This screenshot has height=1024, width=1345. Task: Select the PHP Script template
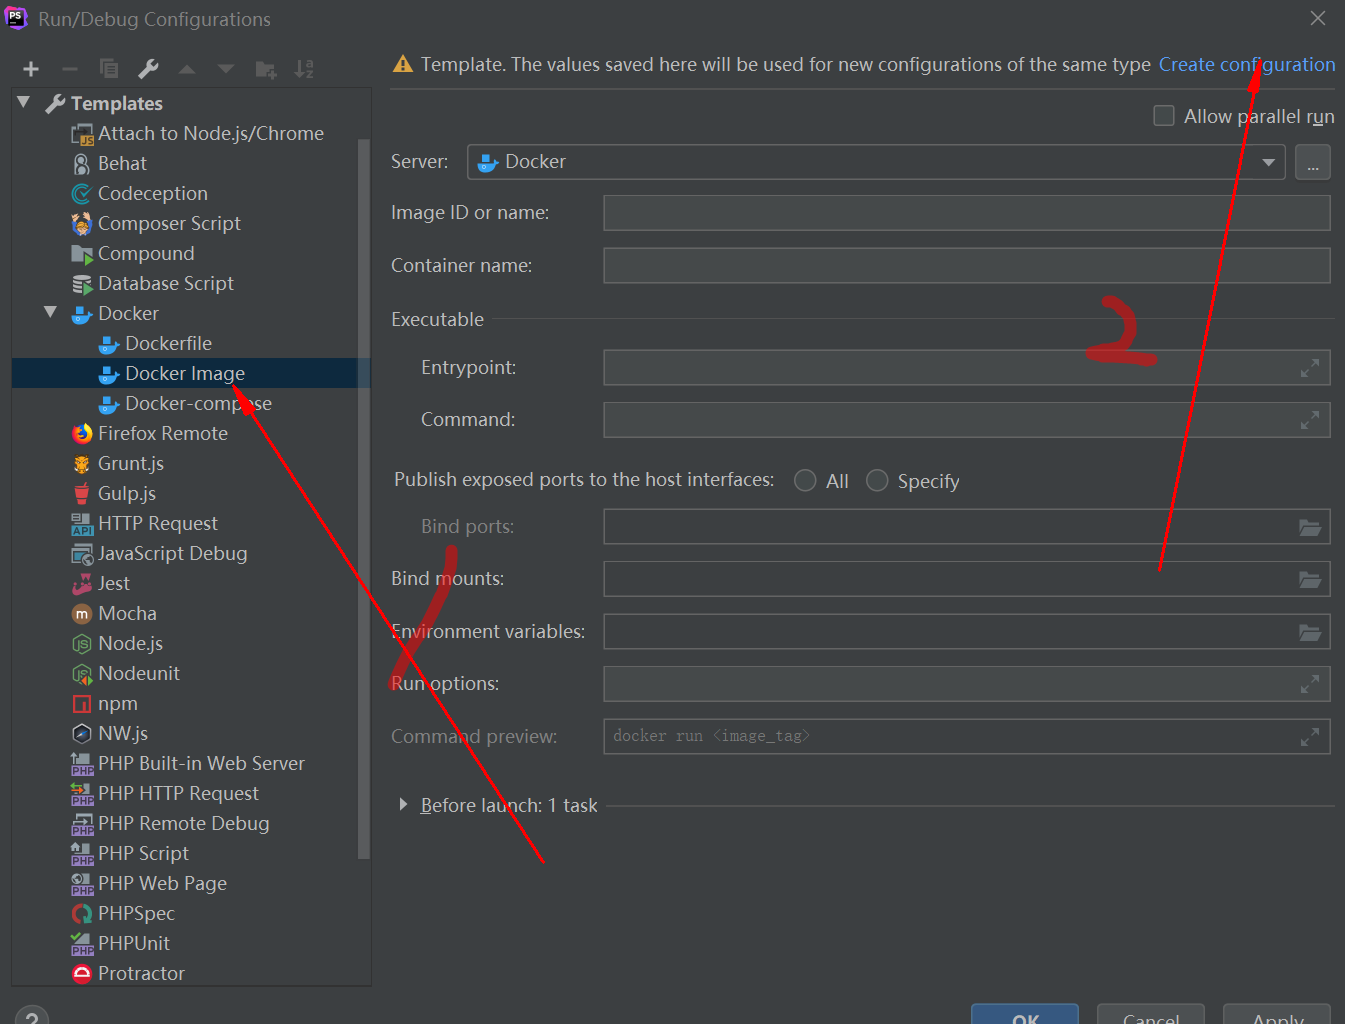(190, 854)
